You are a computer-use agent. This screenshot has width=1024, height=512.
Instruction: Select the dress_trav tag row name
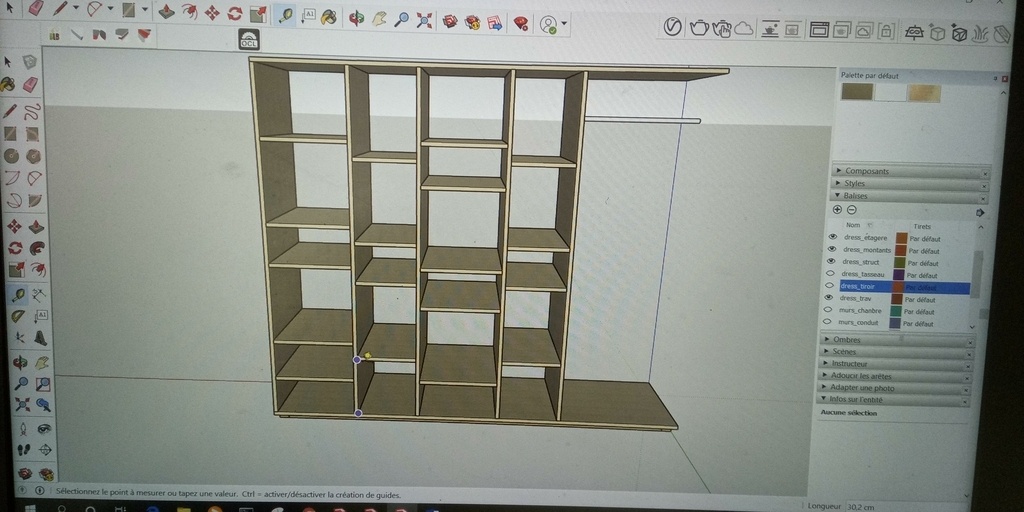855,298
